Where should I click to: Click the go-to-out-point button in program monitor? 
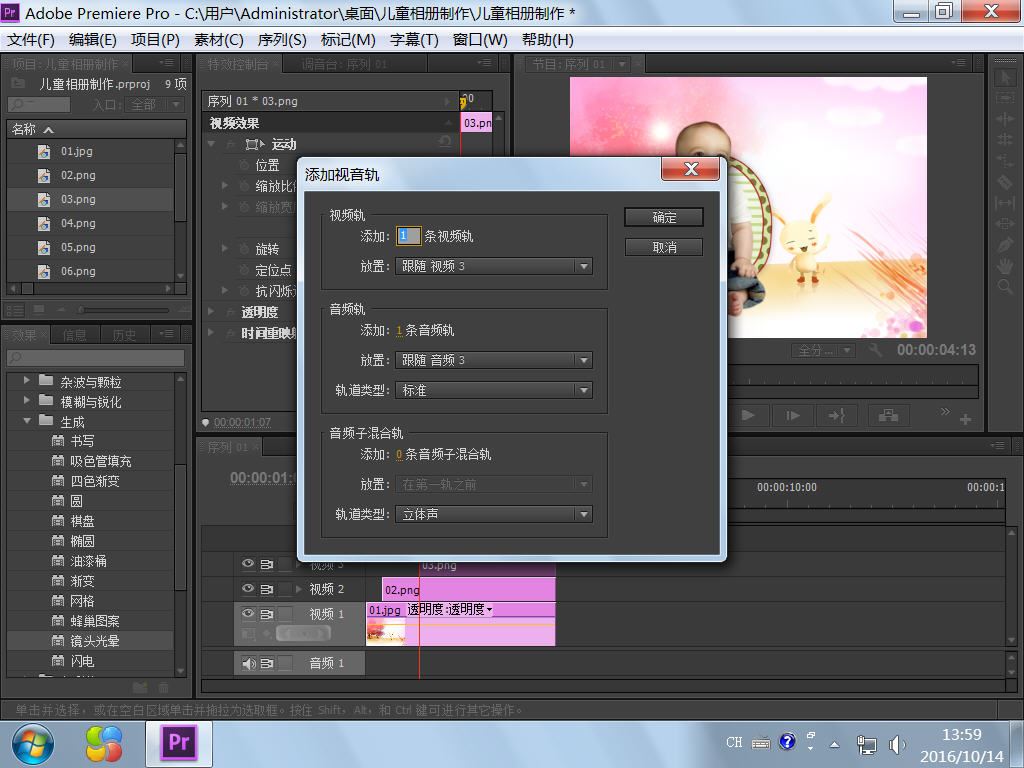coord(837,415)
